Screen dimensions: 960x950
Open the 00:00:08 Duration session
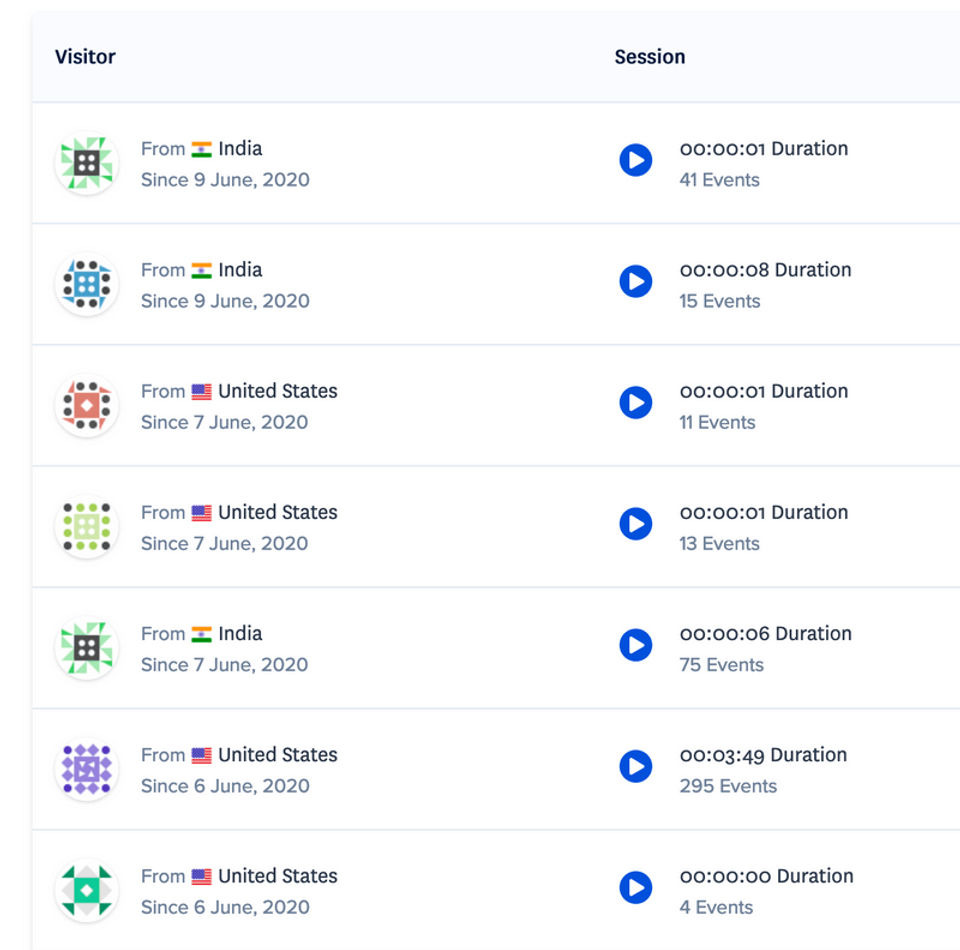coord(765,270)
